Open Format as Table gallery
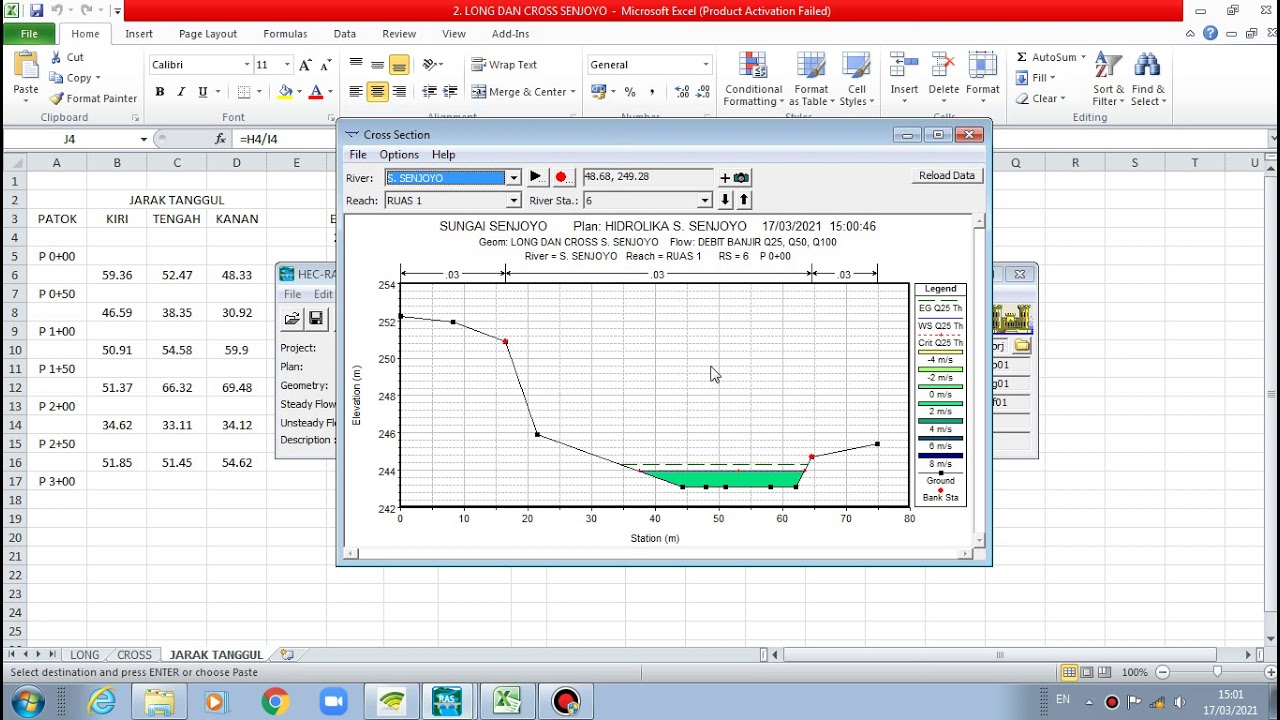 pos(811,79)
